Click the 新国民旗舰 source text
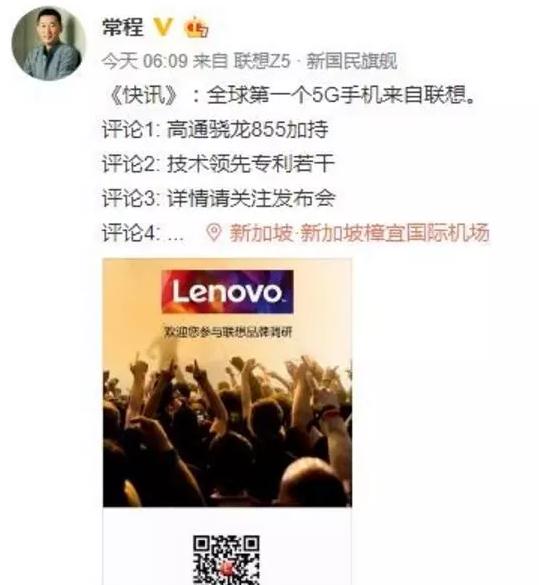The width and height of the screenshot is (539, 585). (x=351, y=61)
